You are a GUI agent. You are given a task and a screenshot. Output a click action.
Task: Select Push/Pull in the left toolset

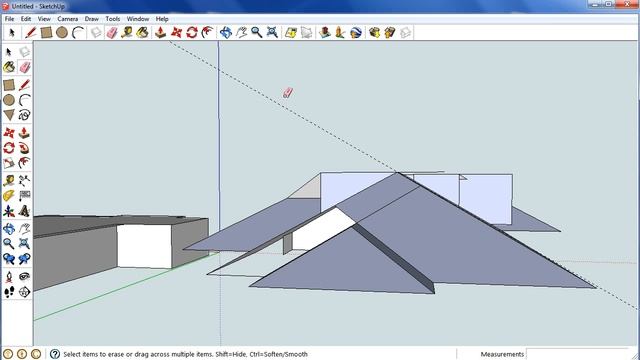click(24, 133)
